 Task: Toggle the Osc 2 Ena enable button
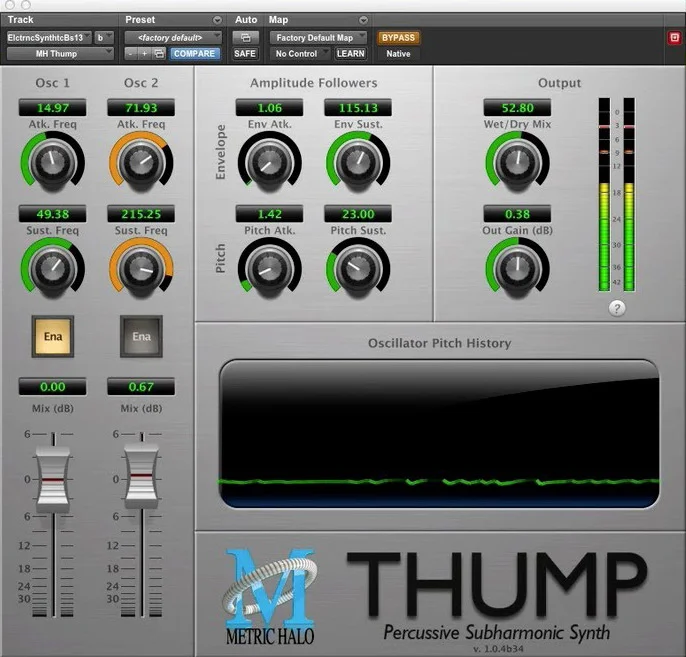(141, 336)
